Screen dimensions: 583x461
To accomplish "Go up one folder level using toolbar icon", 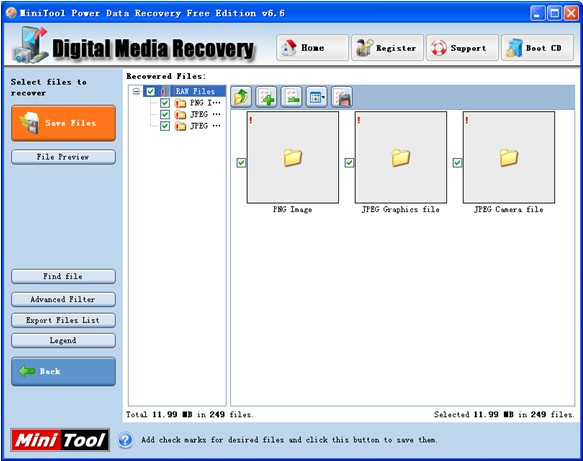I will point(241,97).
